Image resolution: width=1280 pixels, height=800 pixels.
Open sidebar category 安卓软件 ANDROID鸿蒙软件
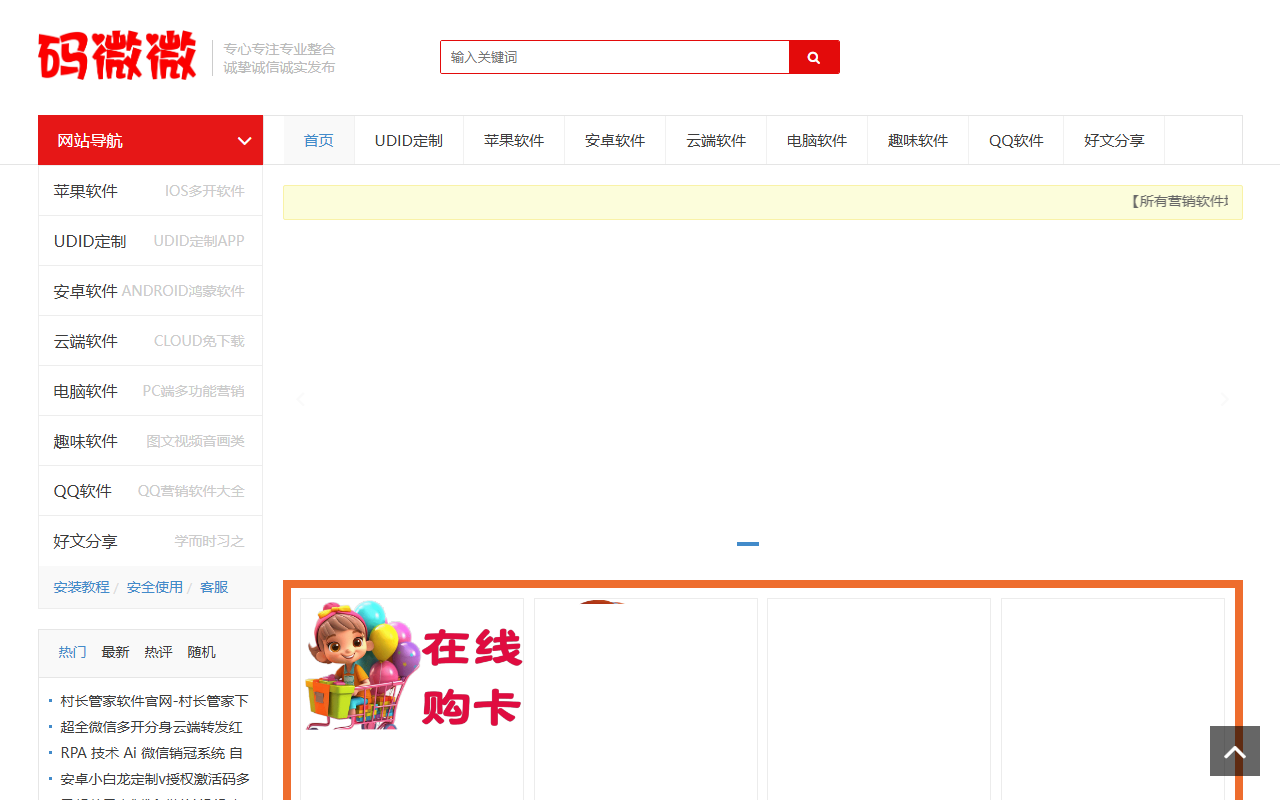click(x=150, y=291)
